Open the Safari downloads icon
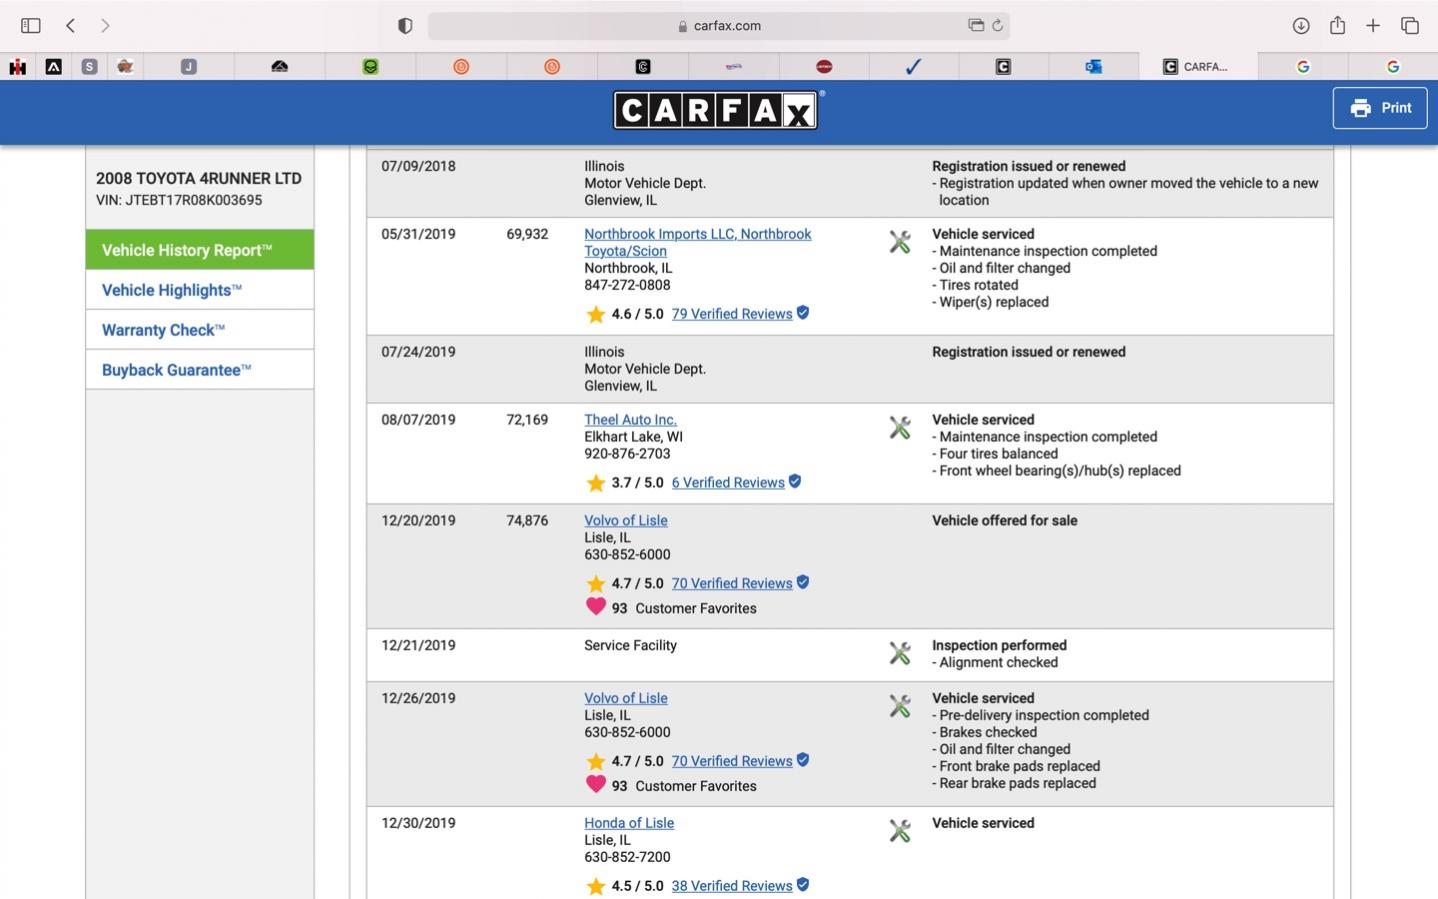This screenshot has height=899, width=1438. 1301,26
